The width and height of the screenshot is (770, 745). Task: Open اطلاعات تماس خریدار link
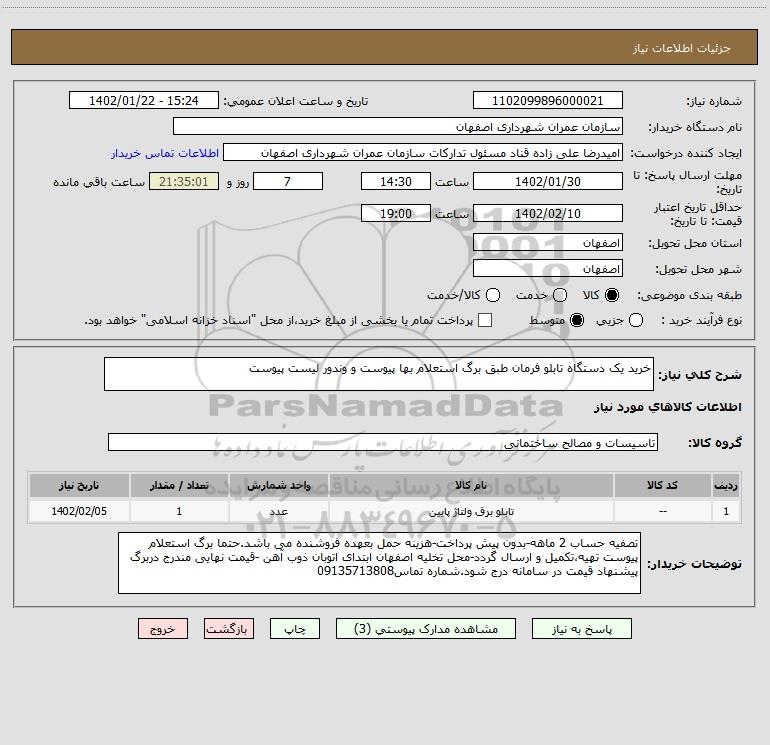[165, 153]
